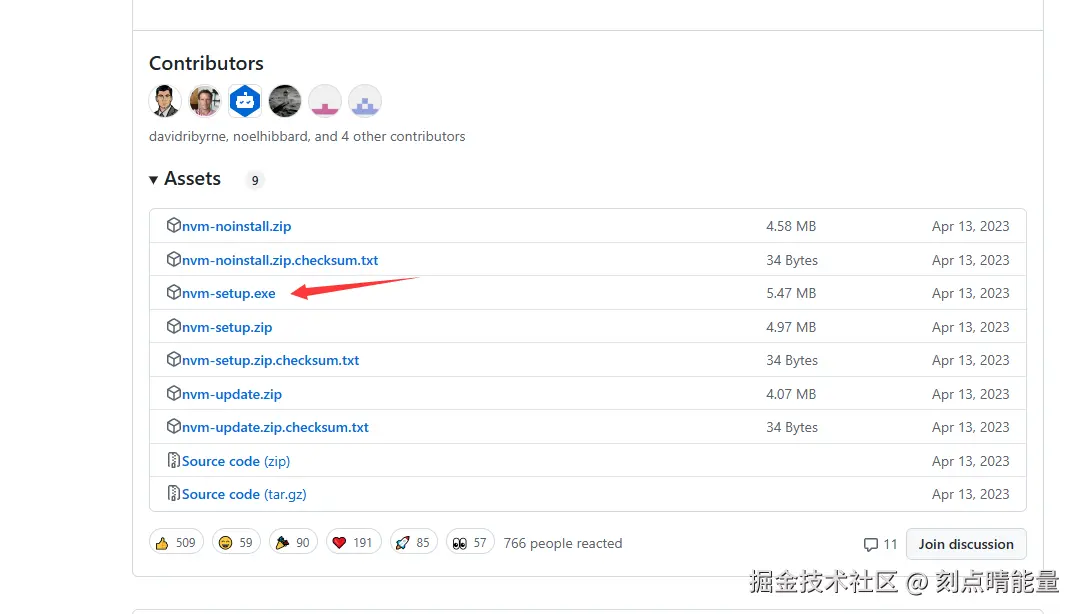Image resolution: width=1078 pixels, height=614 pixels.
Task: React with eyes emoji (57)
Action: tap(470, 543)
